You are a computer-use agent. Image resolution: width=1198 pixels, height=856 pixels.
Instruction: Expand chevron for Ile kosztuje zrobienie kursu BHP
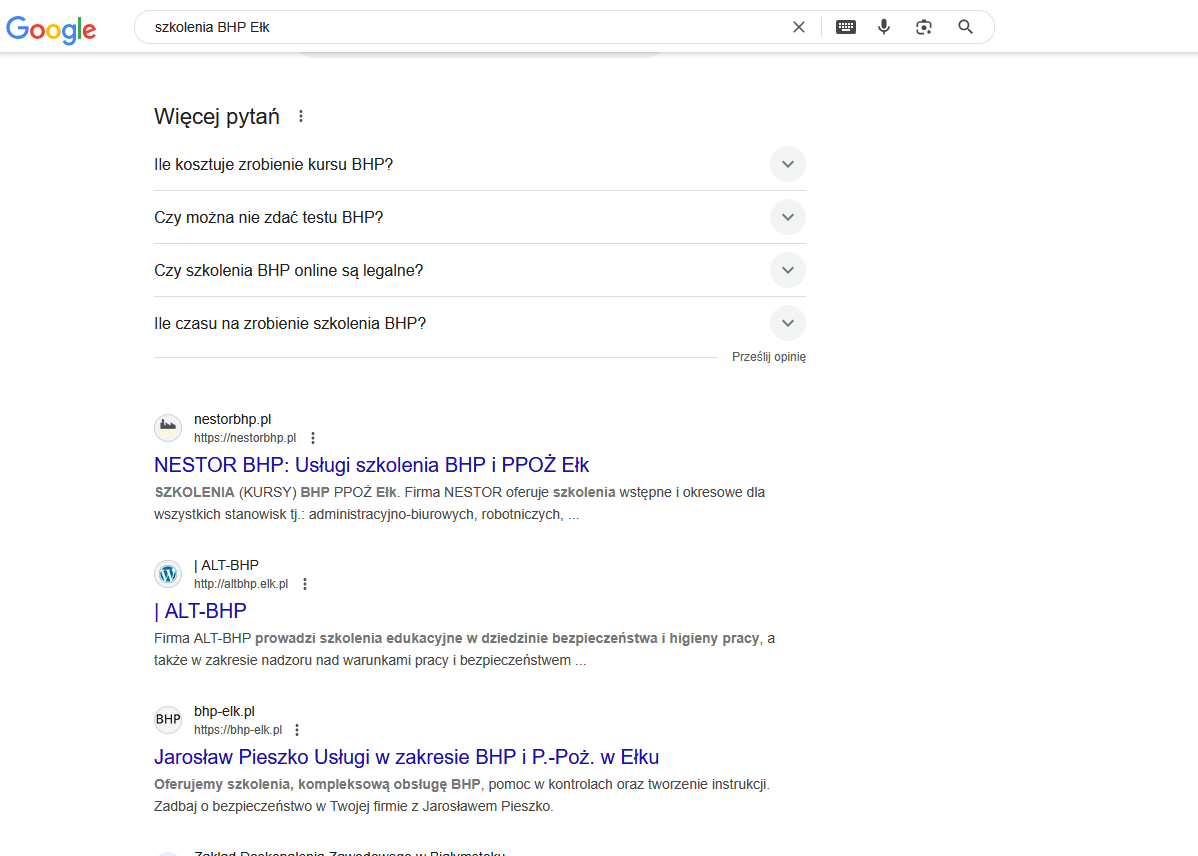[x=788, y=164]
